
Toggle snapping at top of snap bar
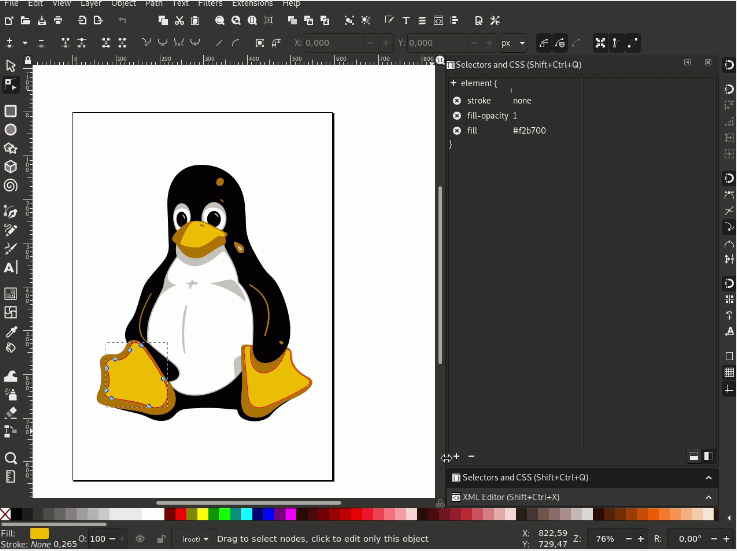click(729, 65)
